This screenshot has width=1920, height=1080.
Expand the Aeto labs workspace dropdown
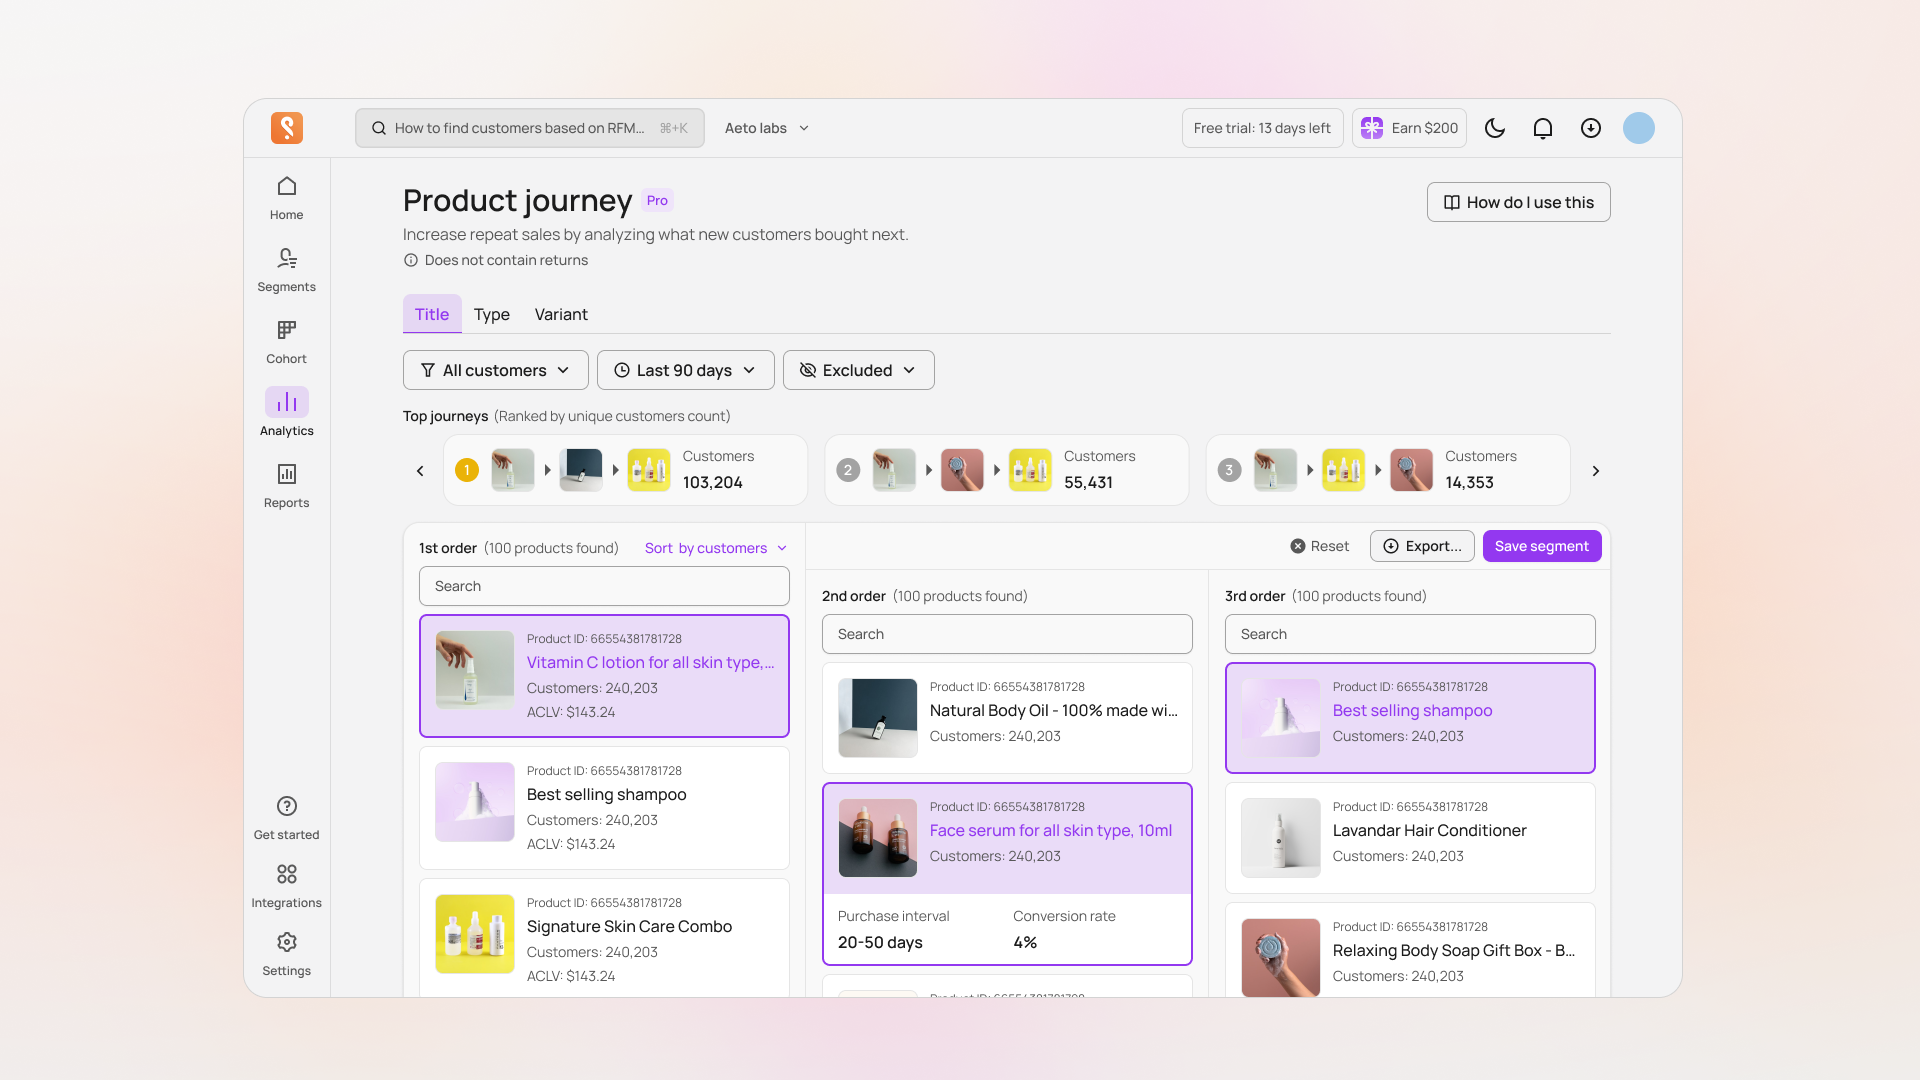tap(767, 128)
